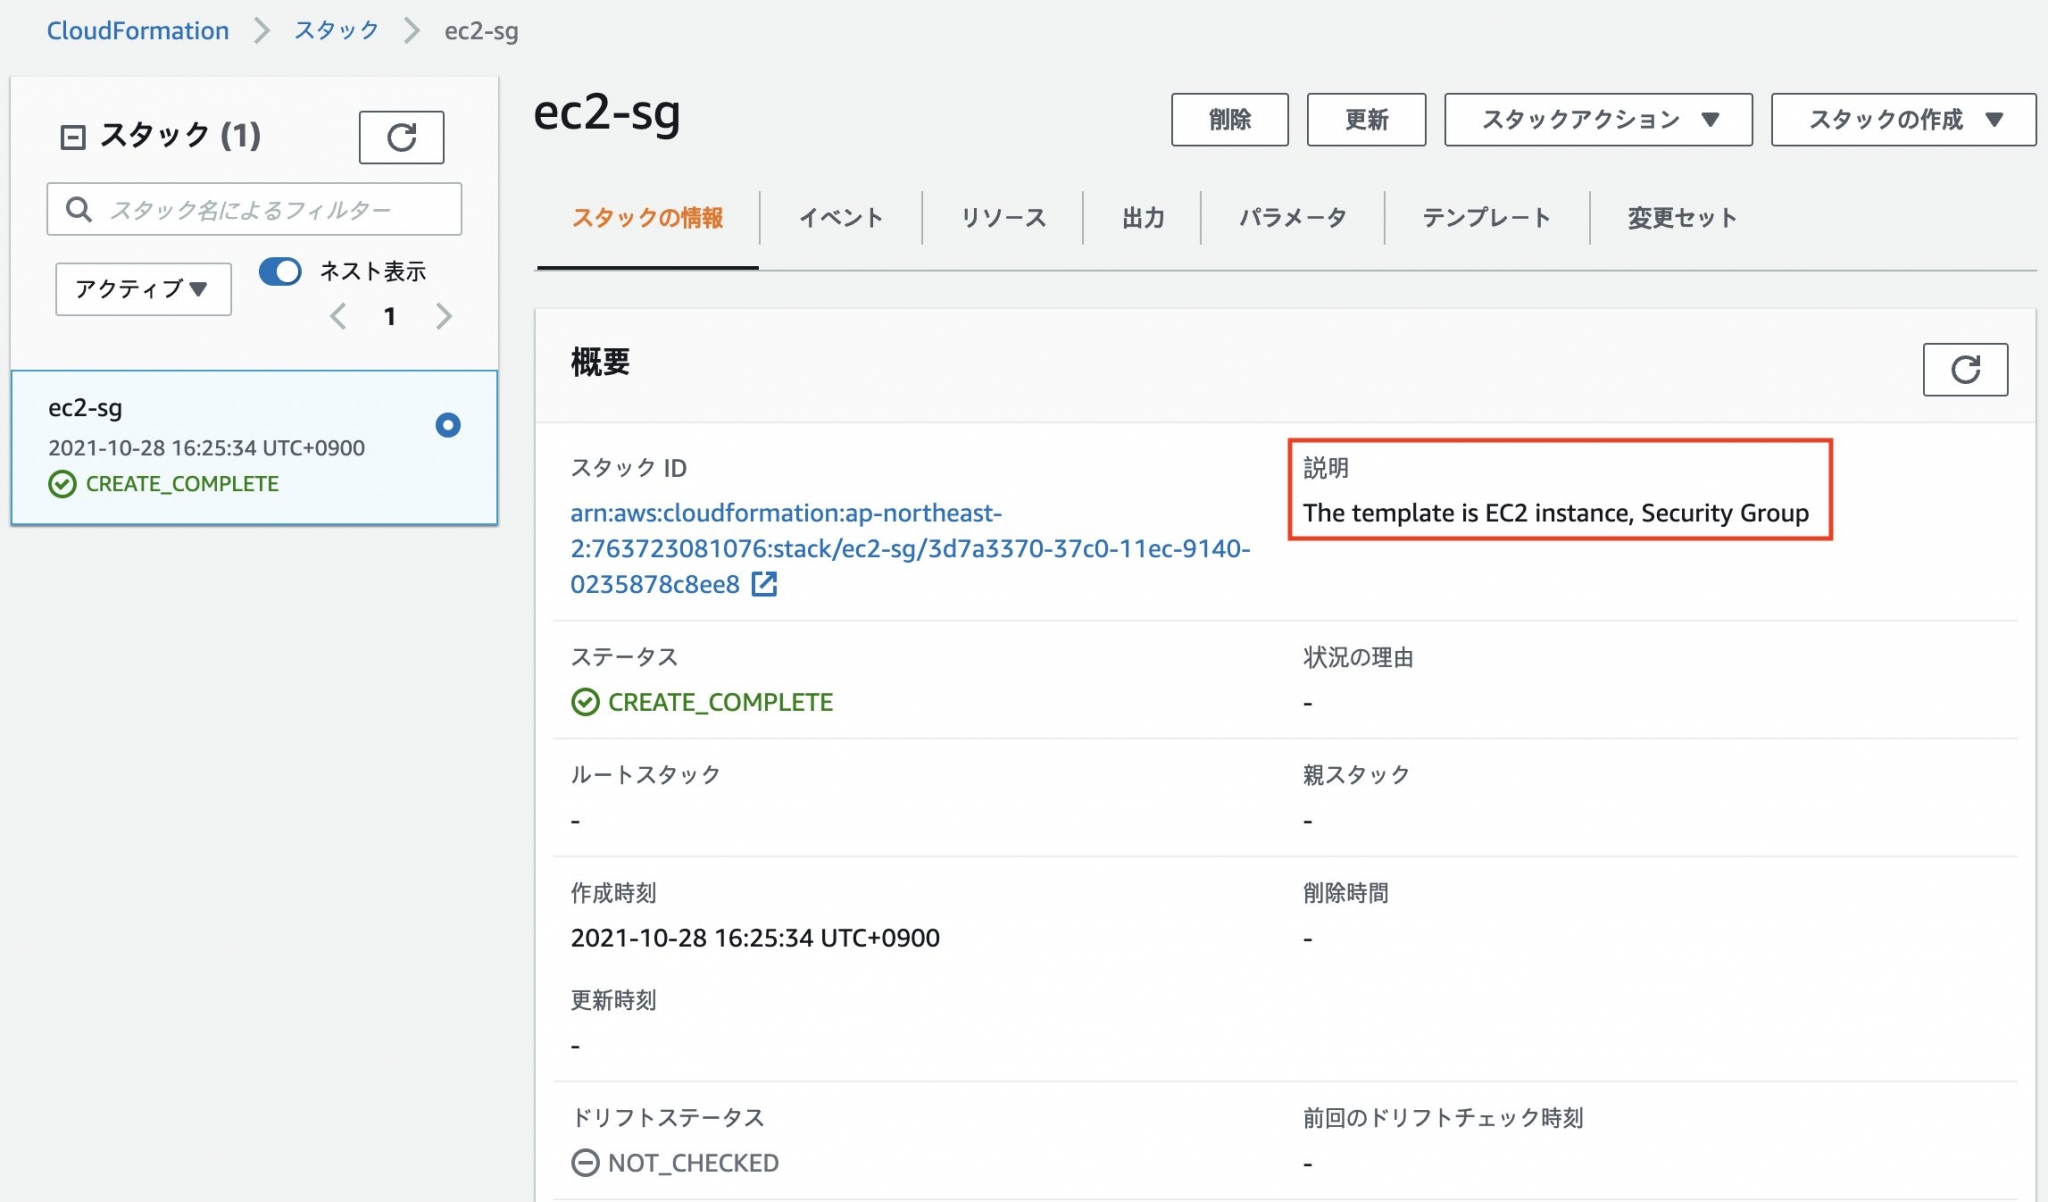2048x1202 pixels.
Task: Refresh the stack list
Action: (x=400, y=137)
